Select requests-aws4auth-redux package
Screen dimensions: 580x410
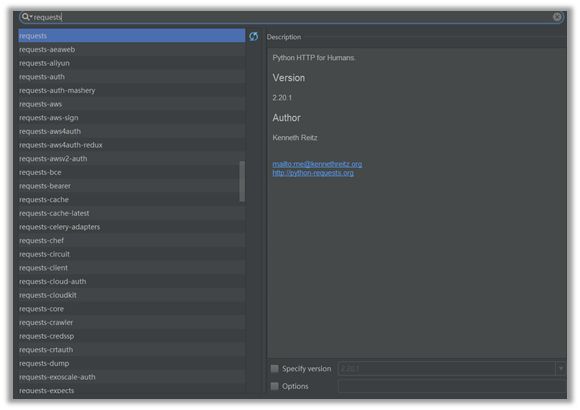[132, 145]
